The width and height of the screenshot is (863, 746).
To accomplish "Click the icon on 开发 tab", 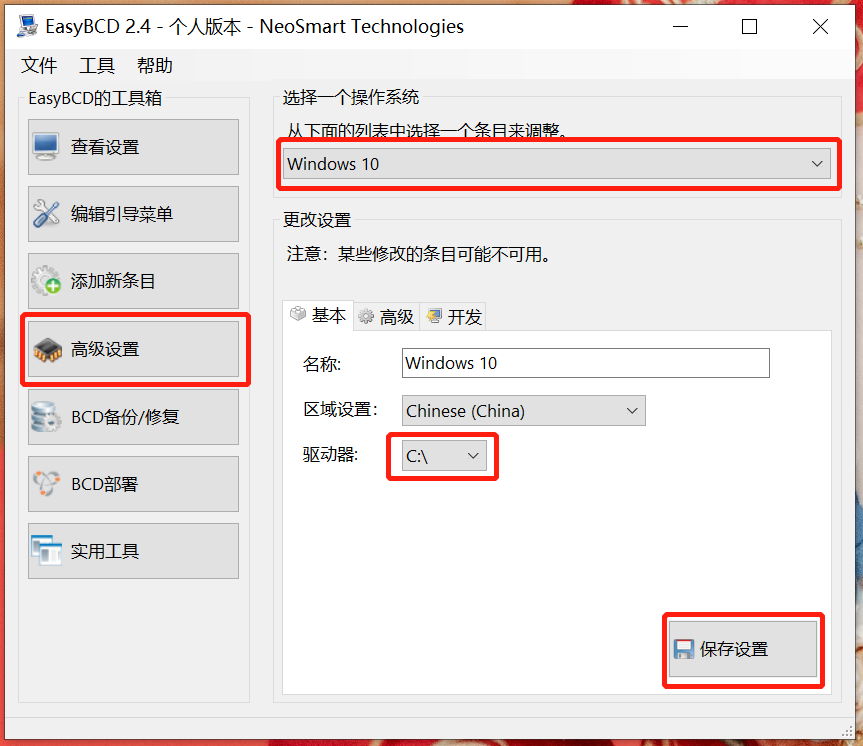I will (x=434, y=316).
